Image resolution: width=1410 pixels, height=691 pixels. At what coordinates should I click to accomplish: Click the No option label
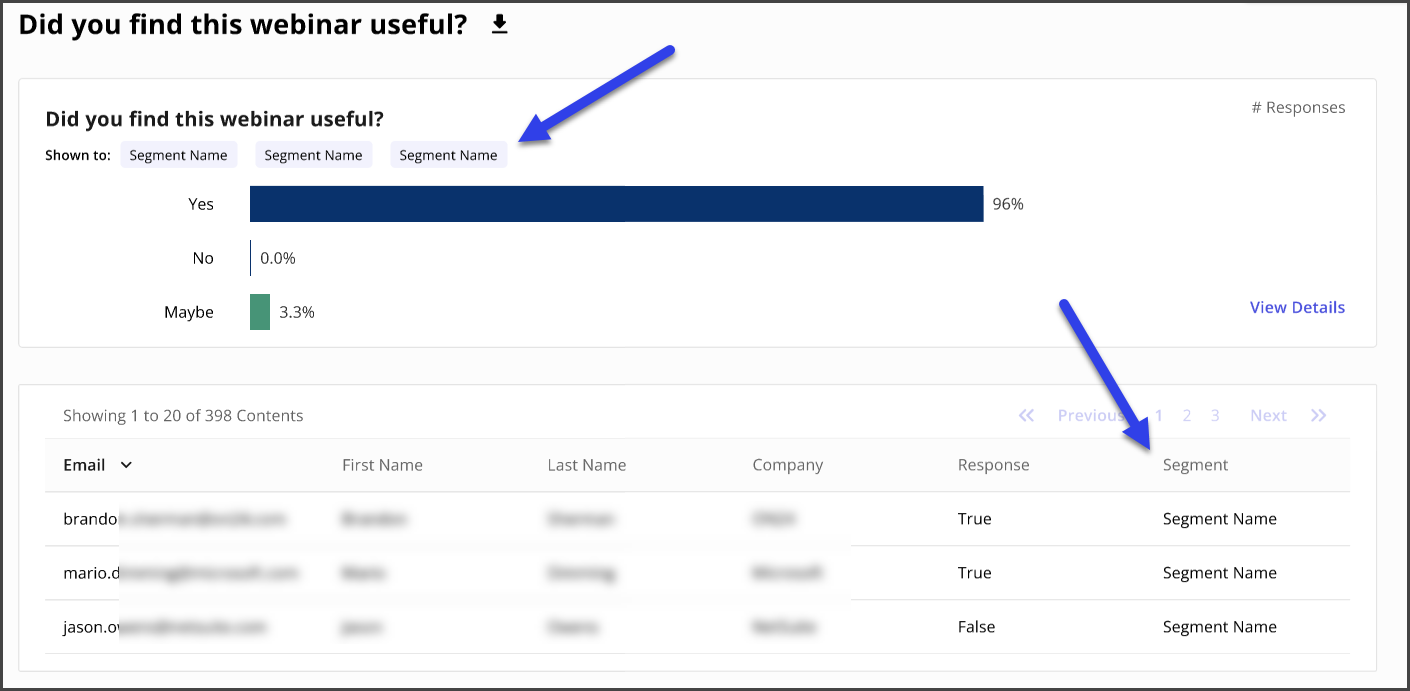[x=203, y=258]
